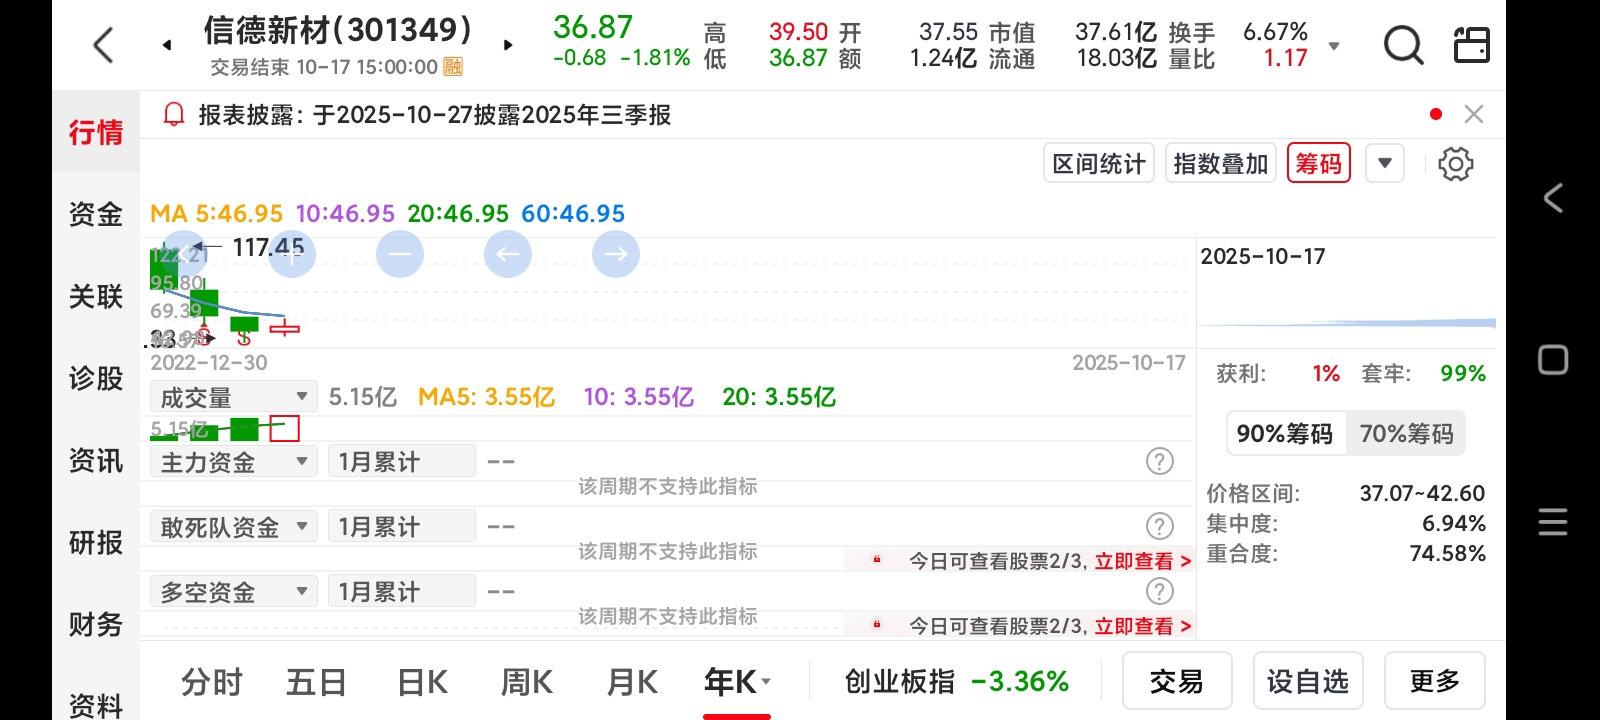Open help icon for 多空资金 row
The height and width of the screenshot is (720, 1600).
(x=1159, y=591)
